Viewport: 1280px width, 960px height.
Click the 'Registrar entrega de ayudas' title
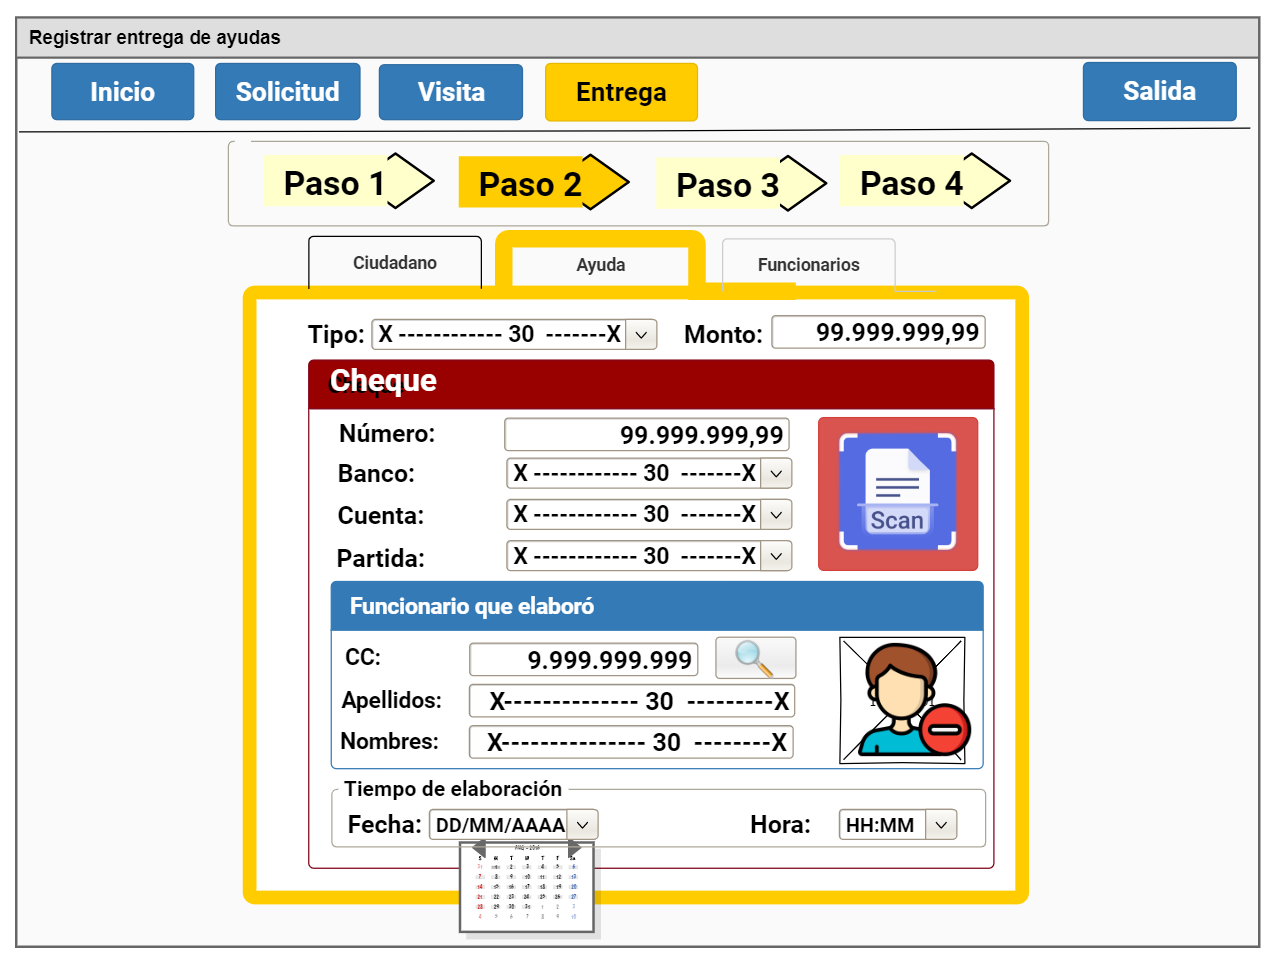point(155,38)
